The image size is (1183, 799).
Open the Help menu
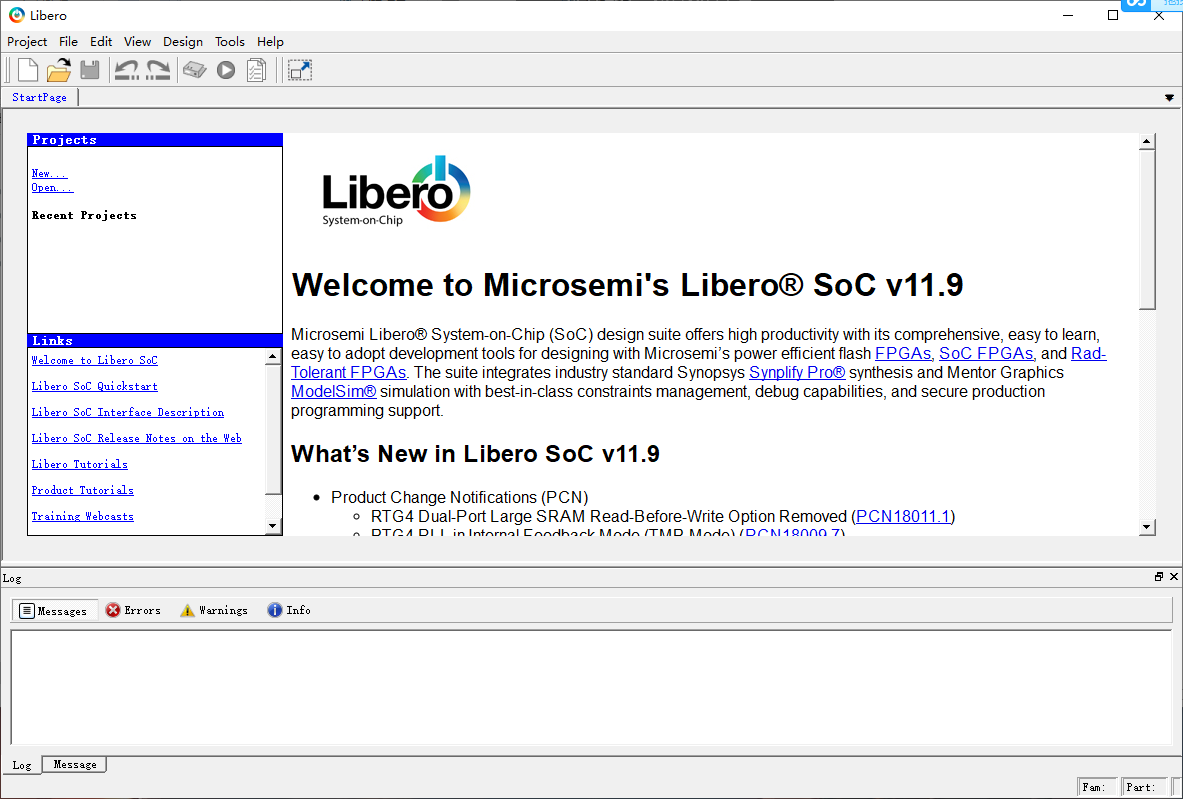(x=270, y=41)
